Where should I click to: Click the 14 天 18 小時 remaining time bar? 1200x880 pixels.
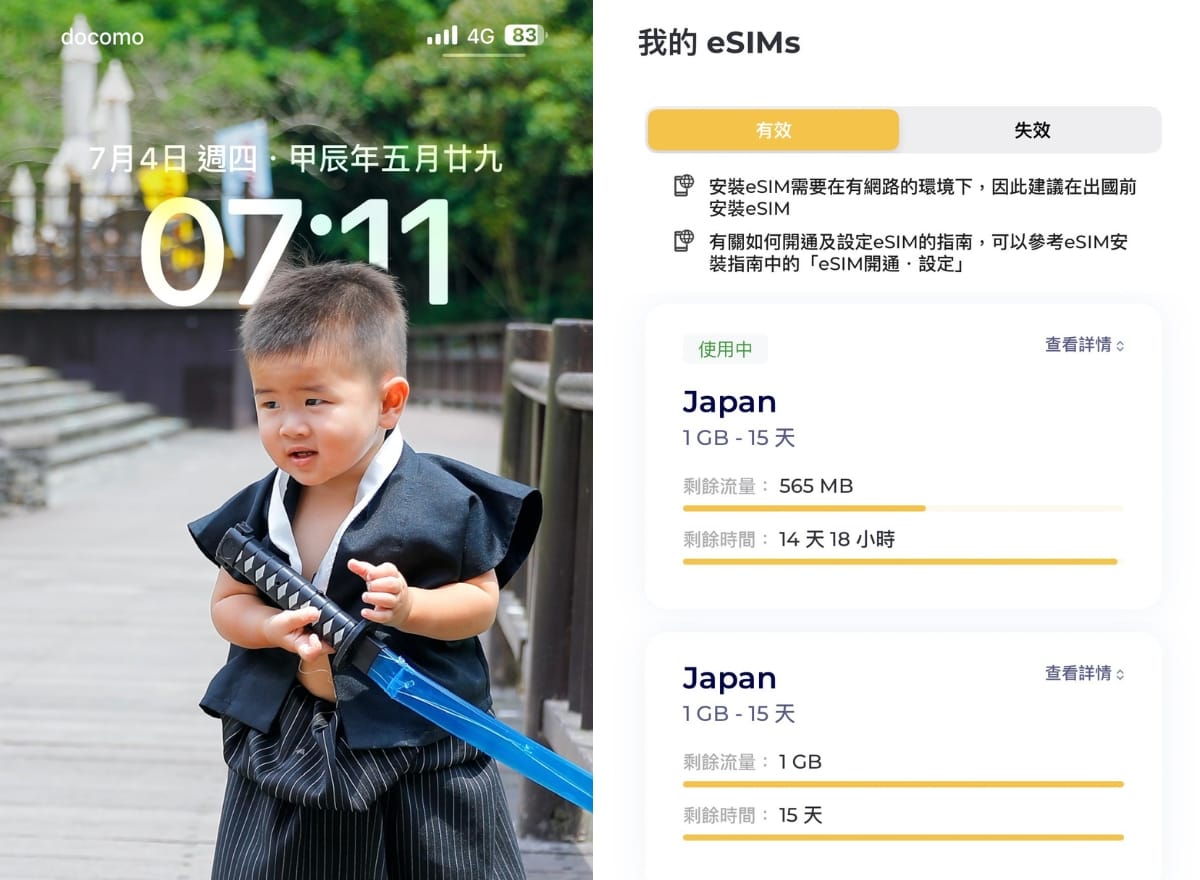(903, 562)
